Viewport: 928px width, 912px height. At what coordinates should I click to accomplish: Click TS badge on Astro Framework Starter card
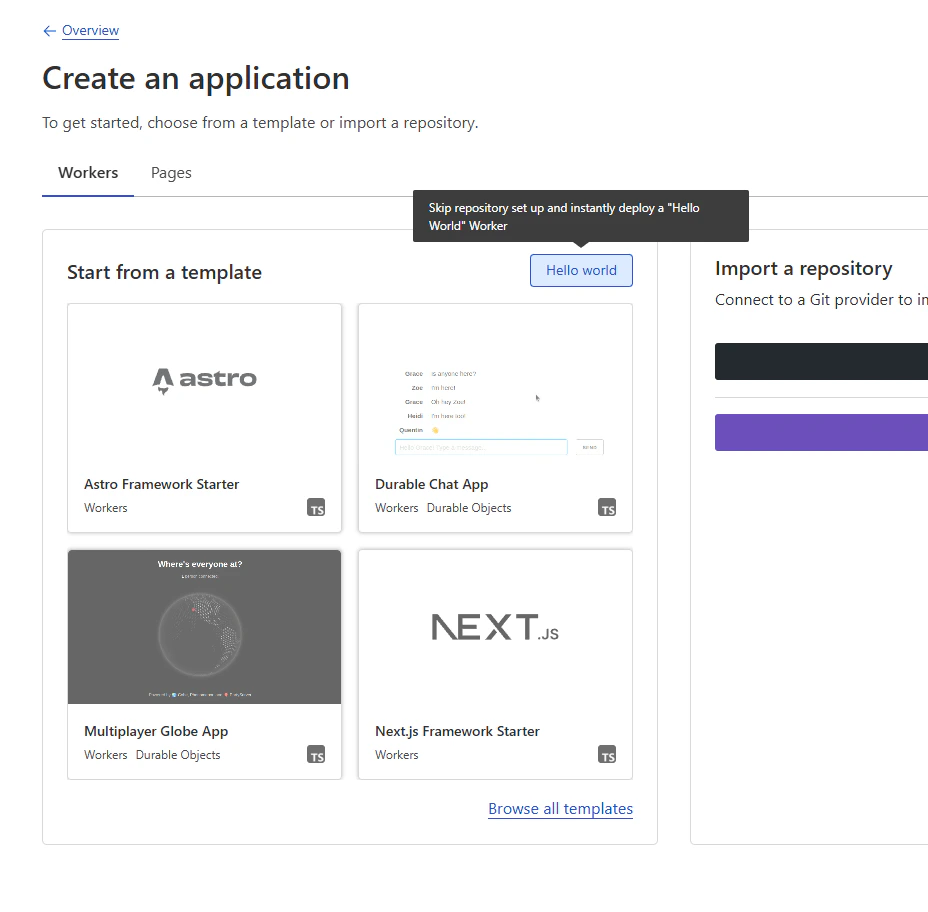316,508
